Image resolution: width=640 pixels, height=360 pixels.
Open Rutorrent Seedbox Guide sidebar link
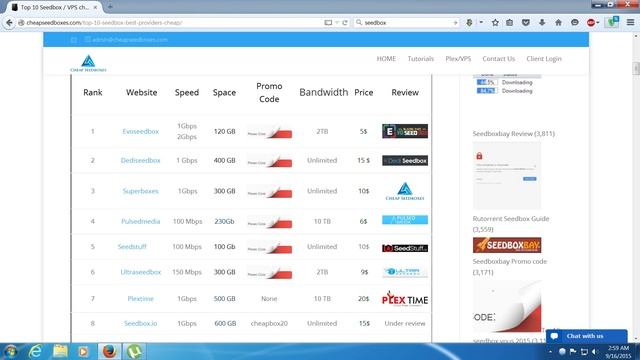pos(511,224)
